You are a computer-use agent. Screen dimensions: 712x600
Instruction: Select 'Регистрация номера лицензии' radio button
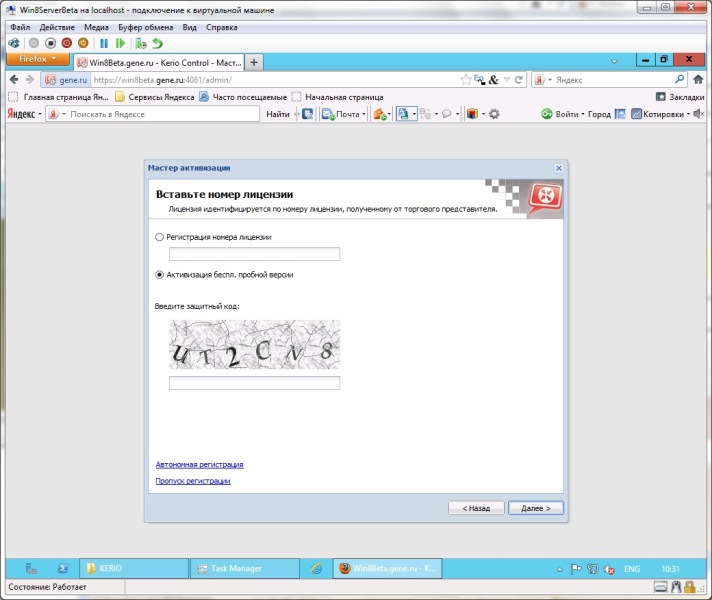tap(160, 237)
